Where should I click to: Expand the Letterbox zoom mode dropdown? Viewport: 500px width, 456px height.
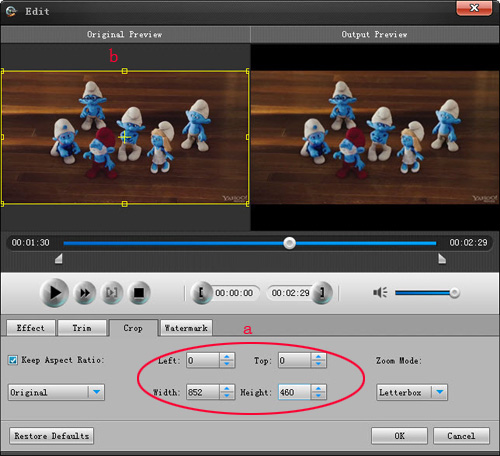[x=412, y=392]
